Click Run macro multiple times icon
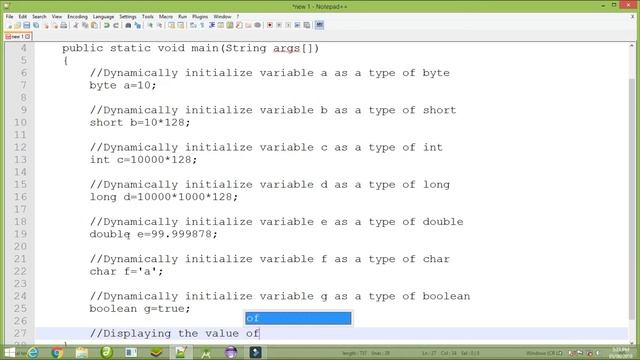640x360 pixels. [297, 25]
